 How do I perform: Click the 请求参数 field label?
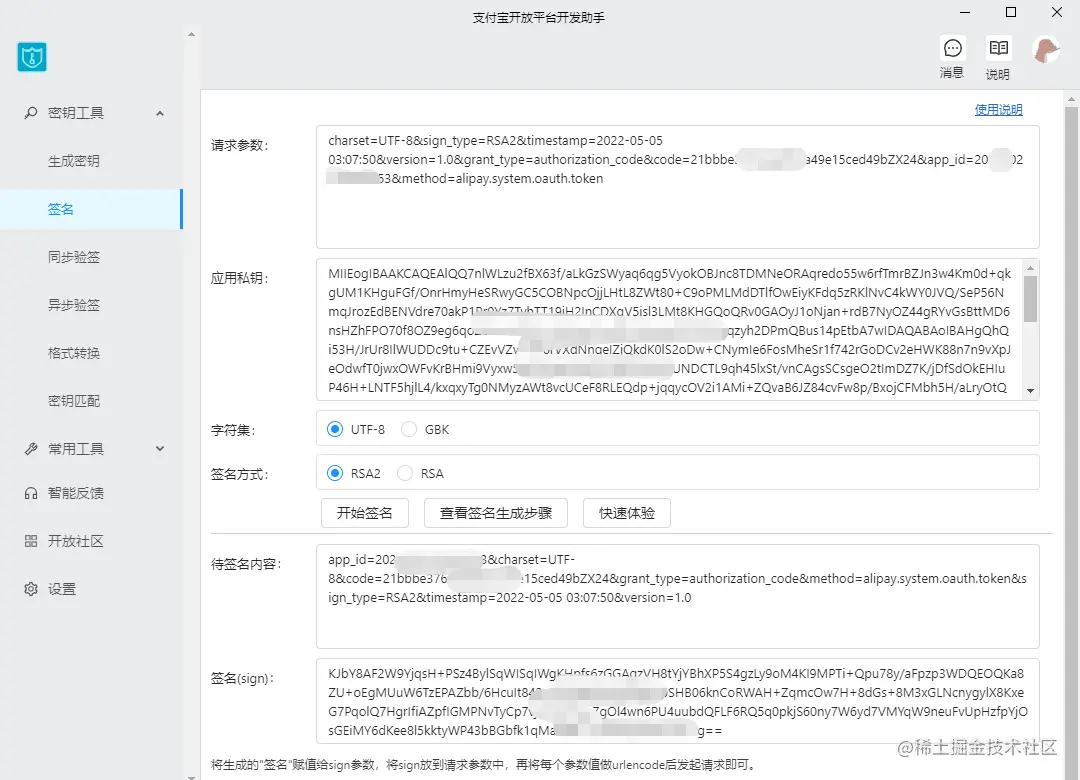coord(240,145)
